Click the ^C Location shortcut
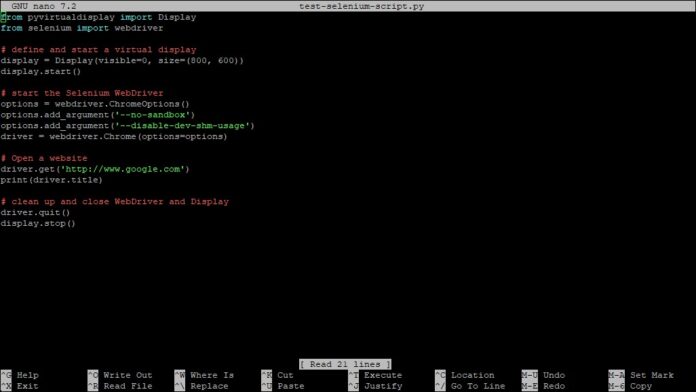This screenshot has height=392, width=696. pyautogui.click(x=465, y=375)
